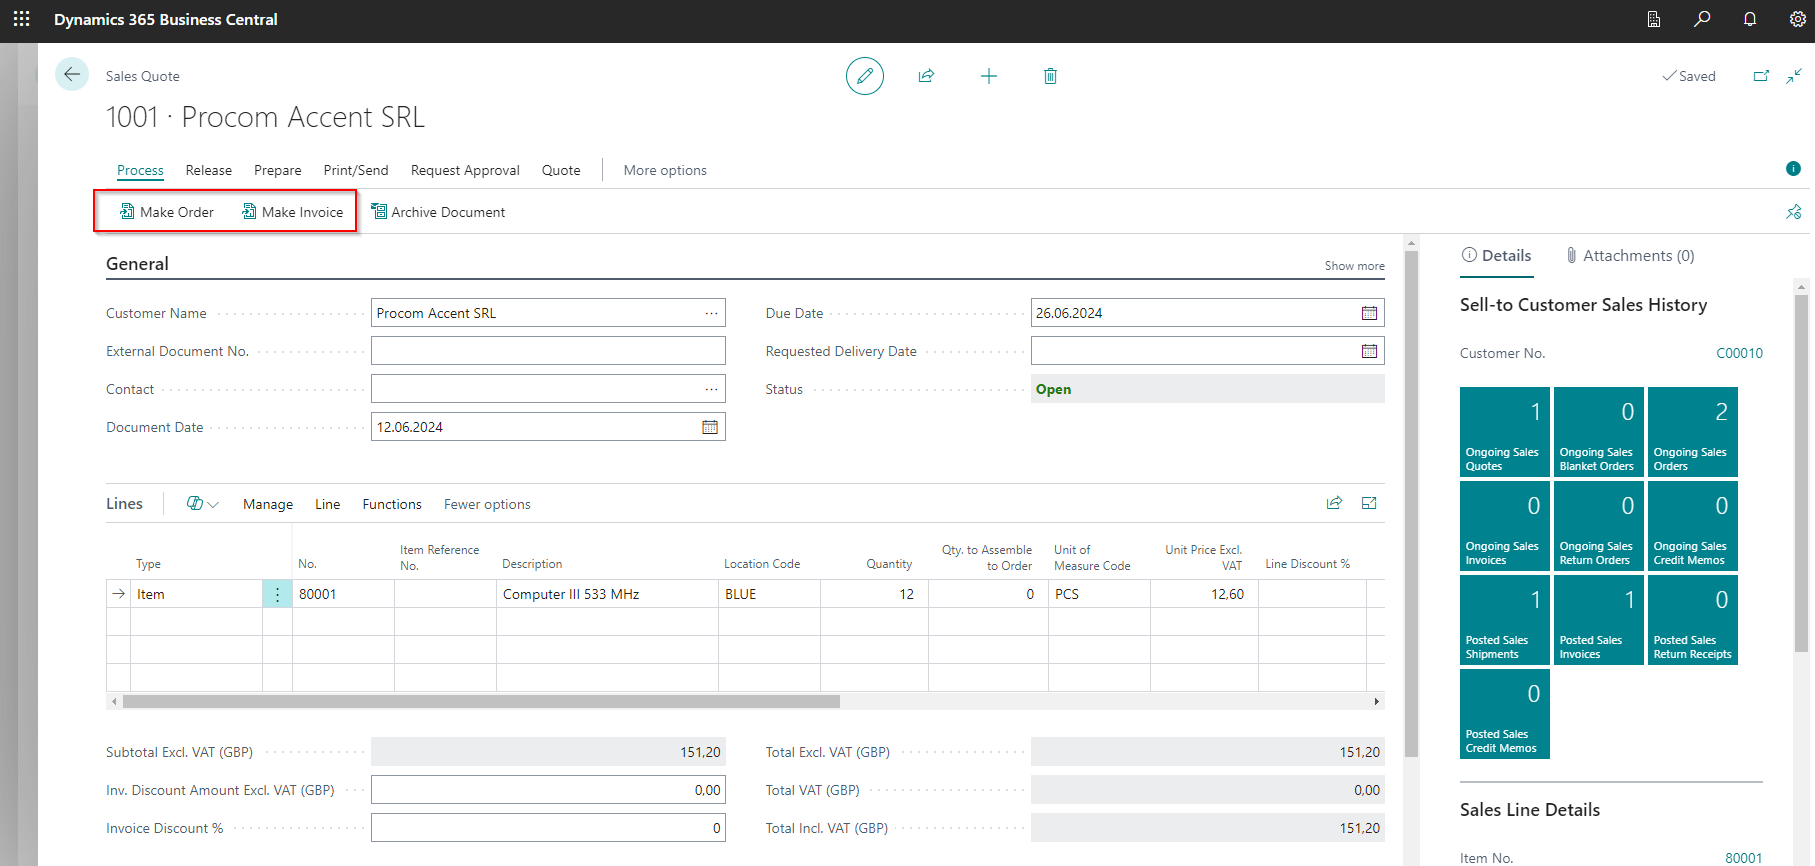Screen dimensions: 1815x866
Task: Open the Release menu
Action: point(208,170)
